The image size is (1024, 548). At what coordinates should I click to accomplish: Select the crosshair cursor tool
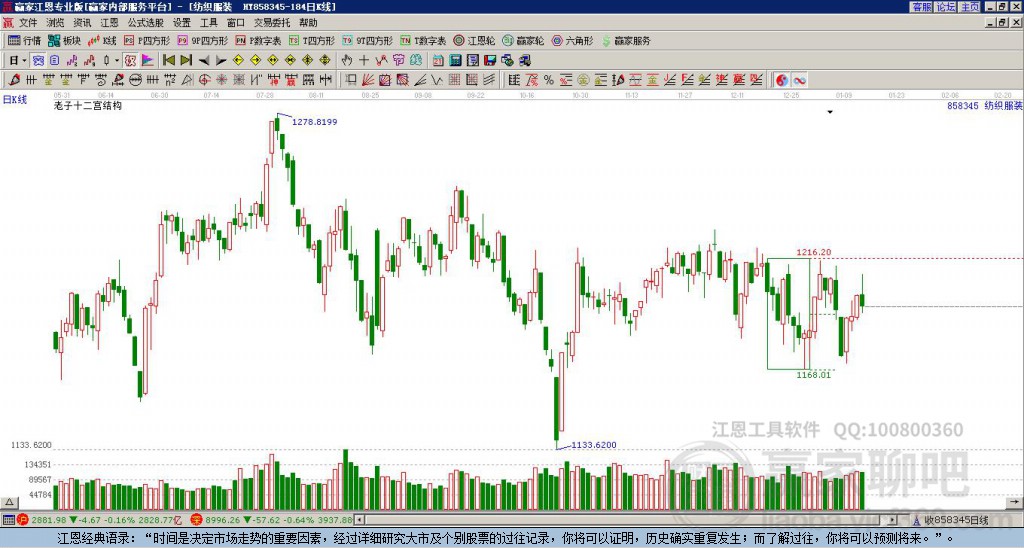point(364,60)
